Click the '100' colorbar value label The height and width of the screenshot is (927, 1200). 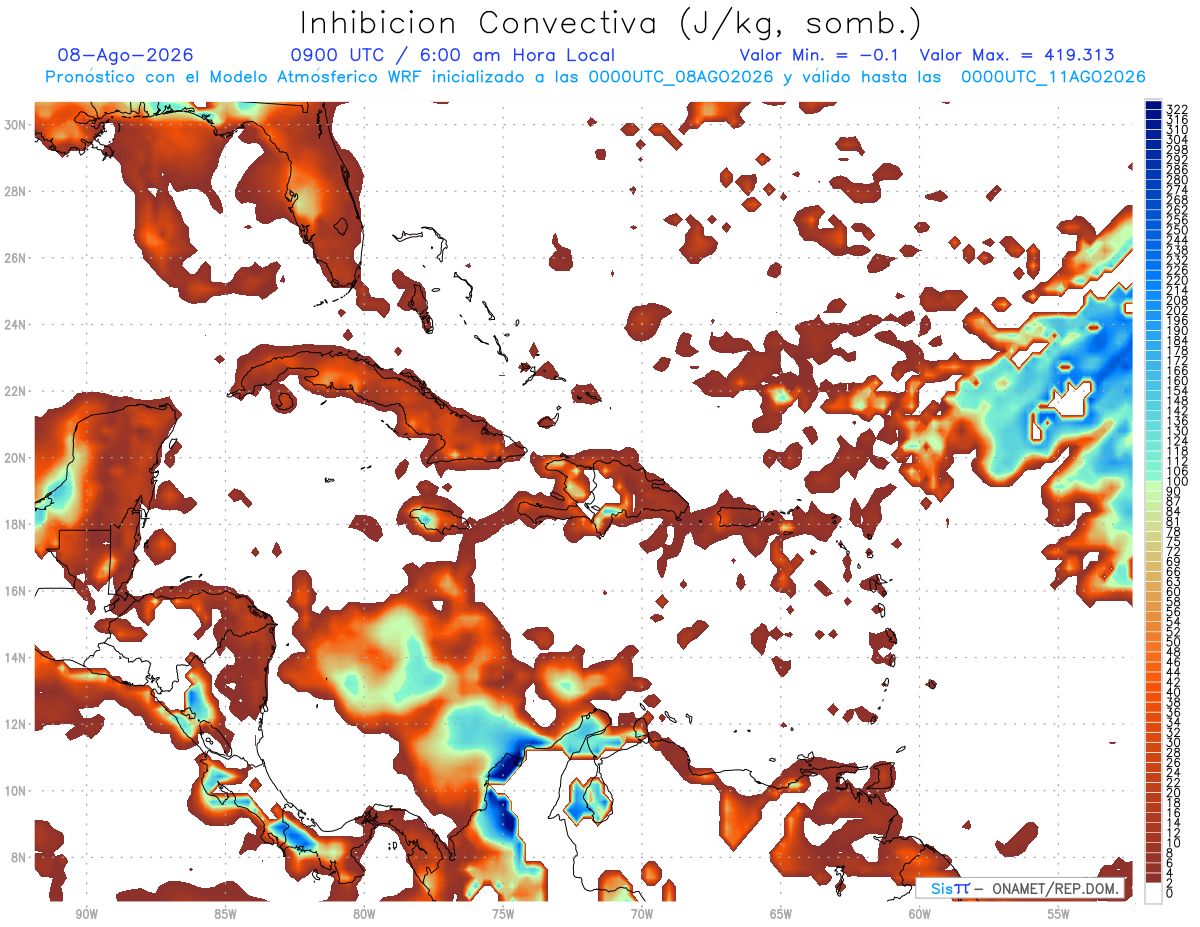click(1177, 483)
